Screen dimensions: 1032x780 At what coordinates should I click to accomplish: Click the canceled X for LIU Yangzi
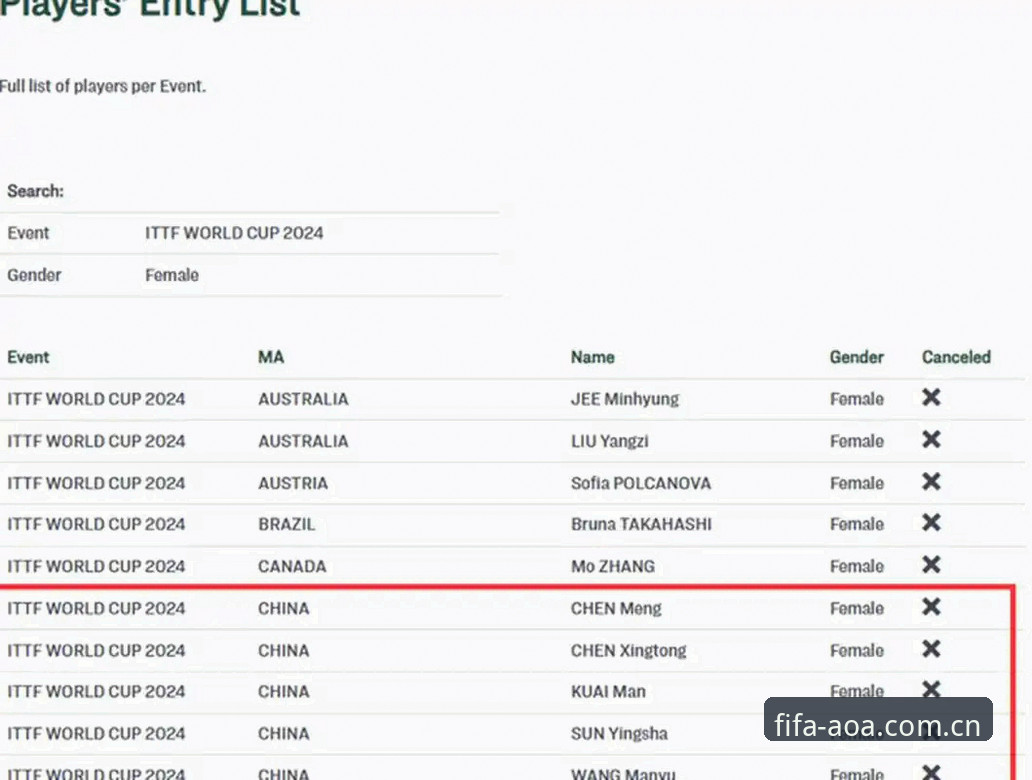(x=931, y=440)
